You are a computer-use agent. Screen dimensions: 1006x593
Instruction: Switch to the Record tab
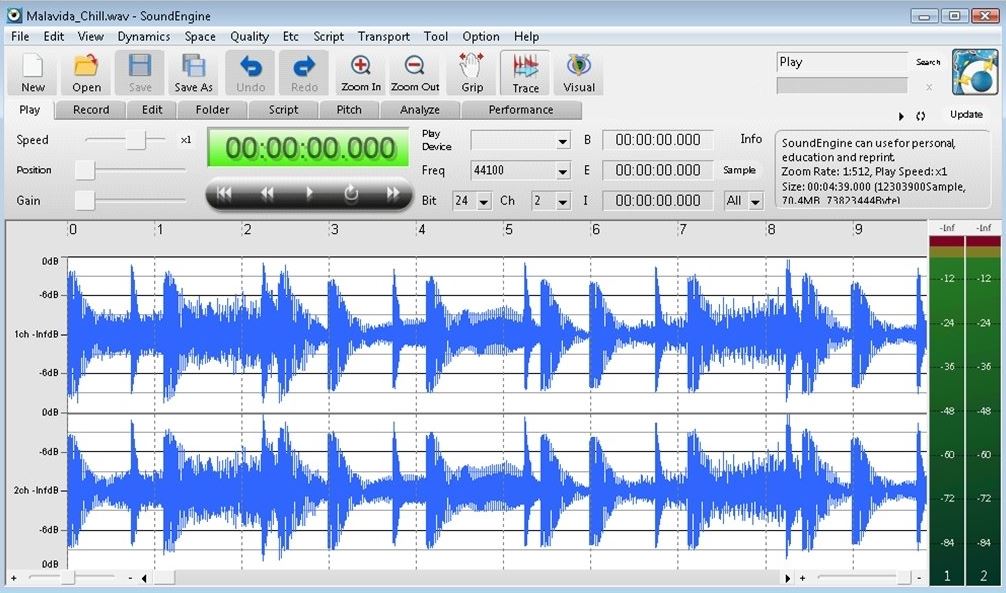90,110
